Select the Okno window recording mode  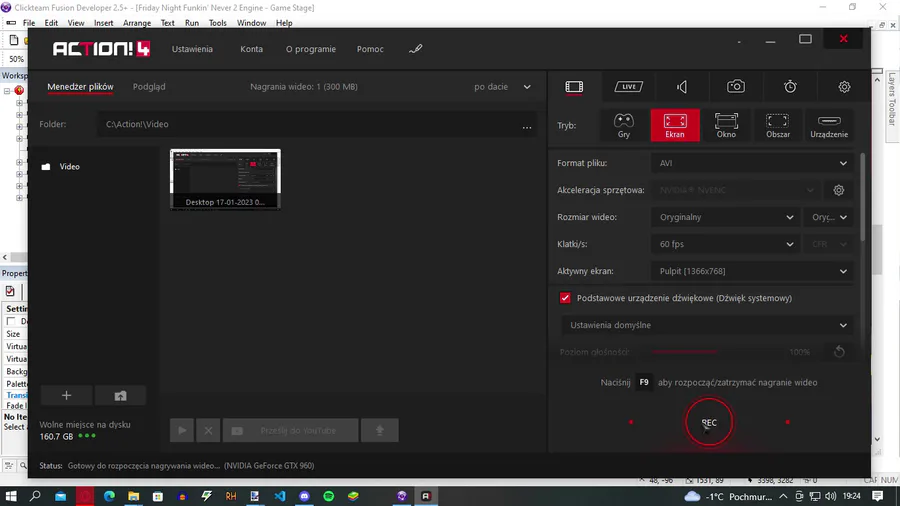click(726, 125)
